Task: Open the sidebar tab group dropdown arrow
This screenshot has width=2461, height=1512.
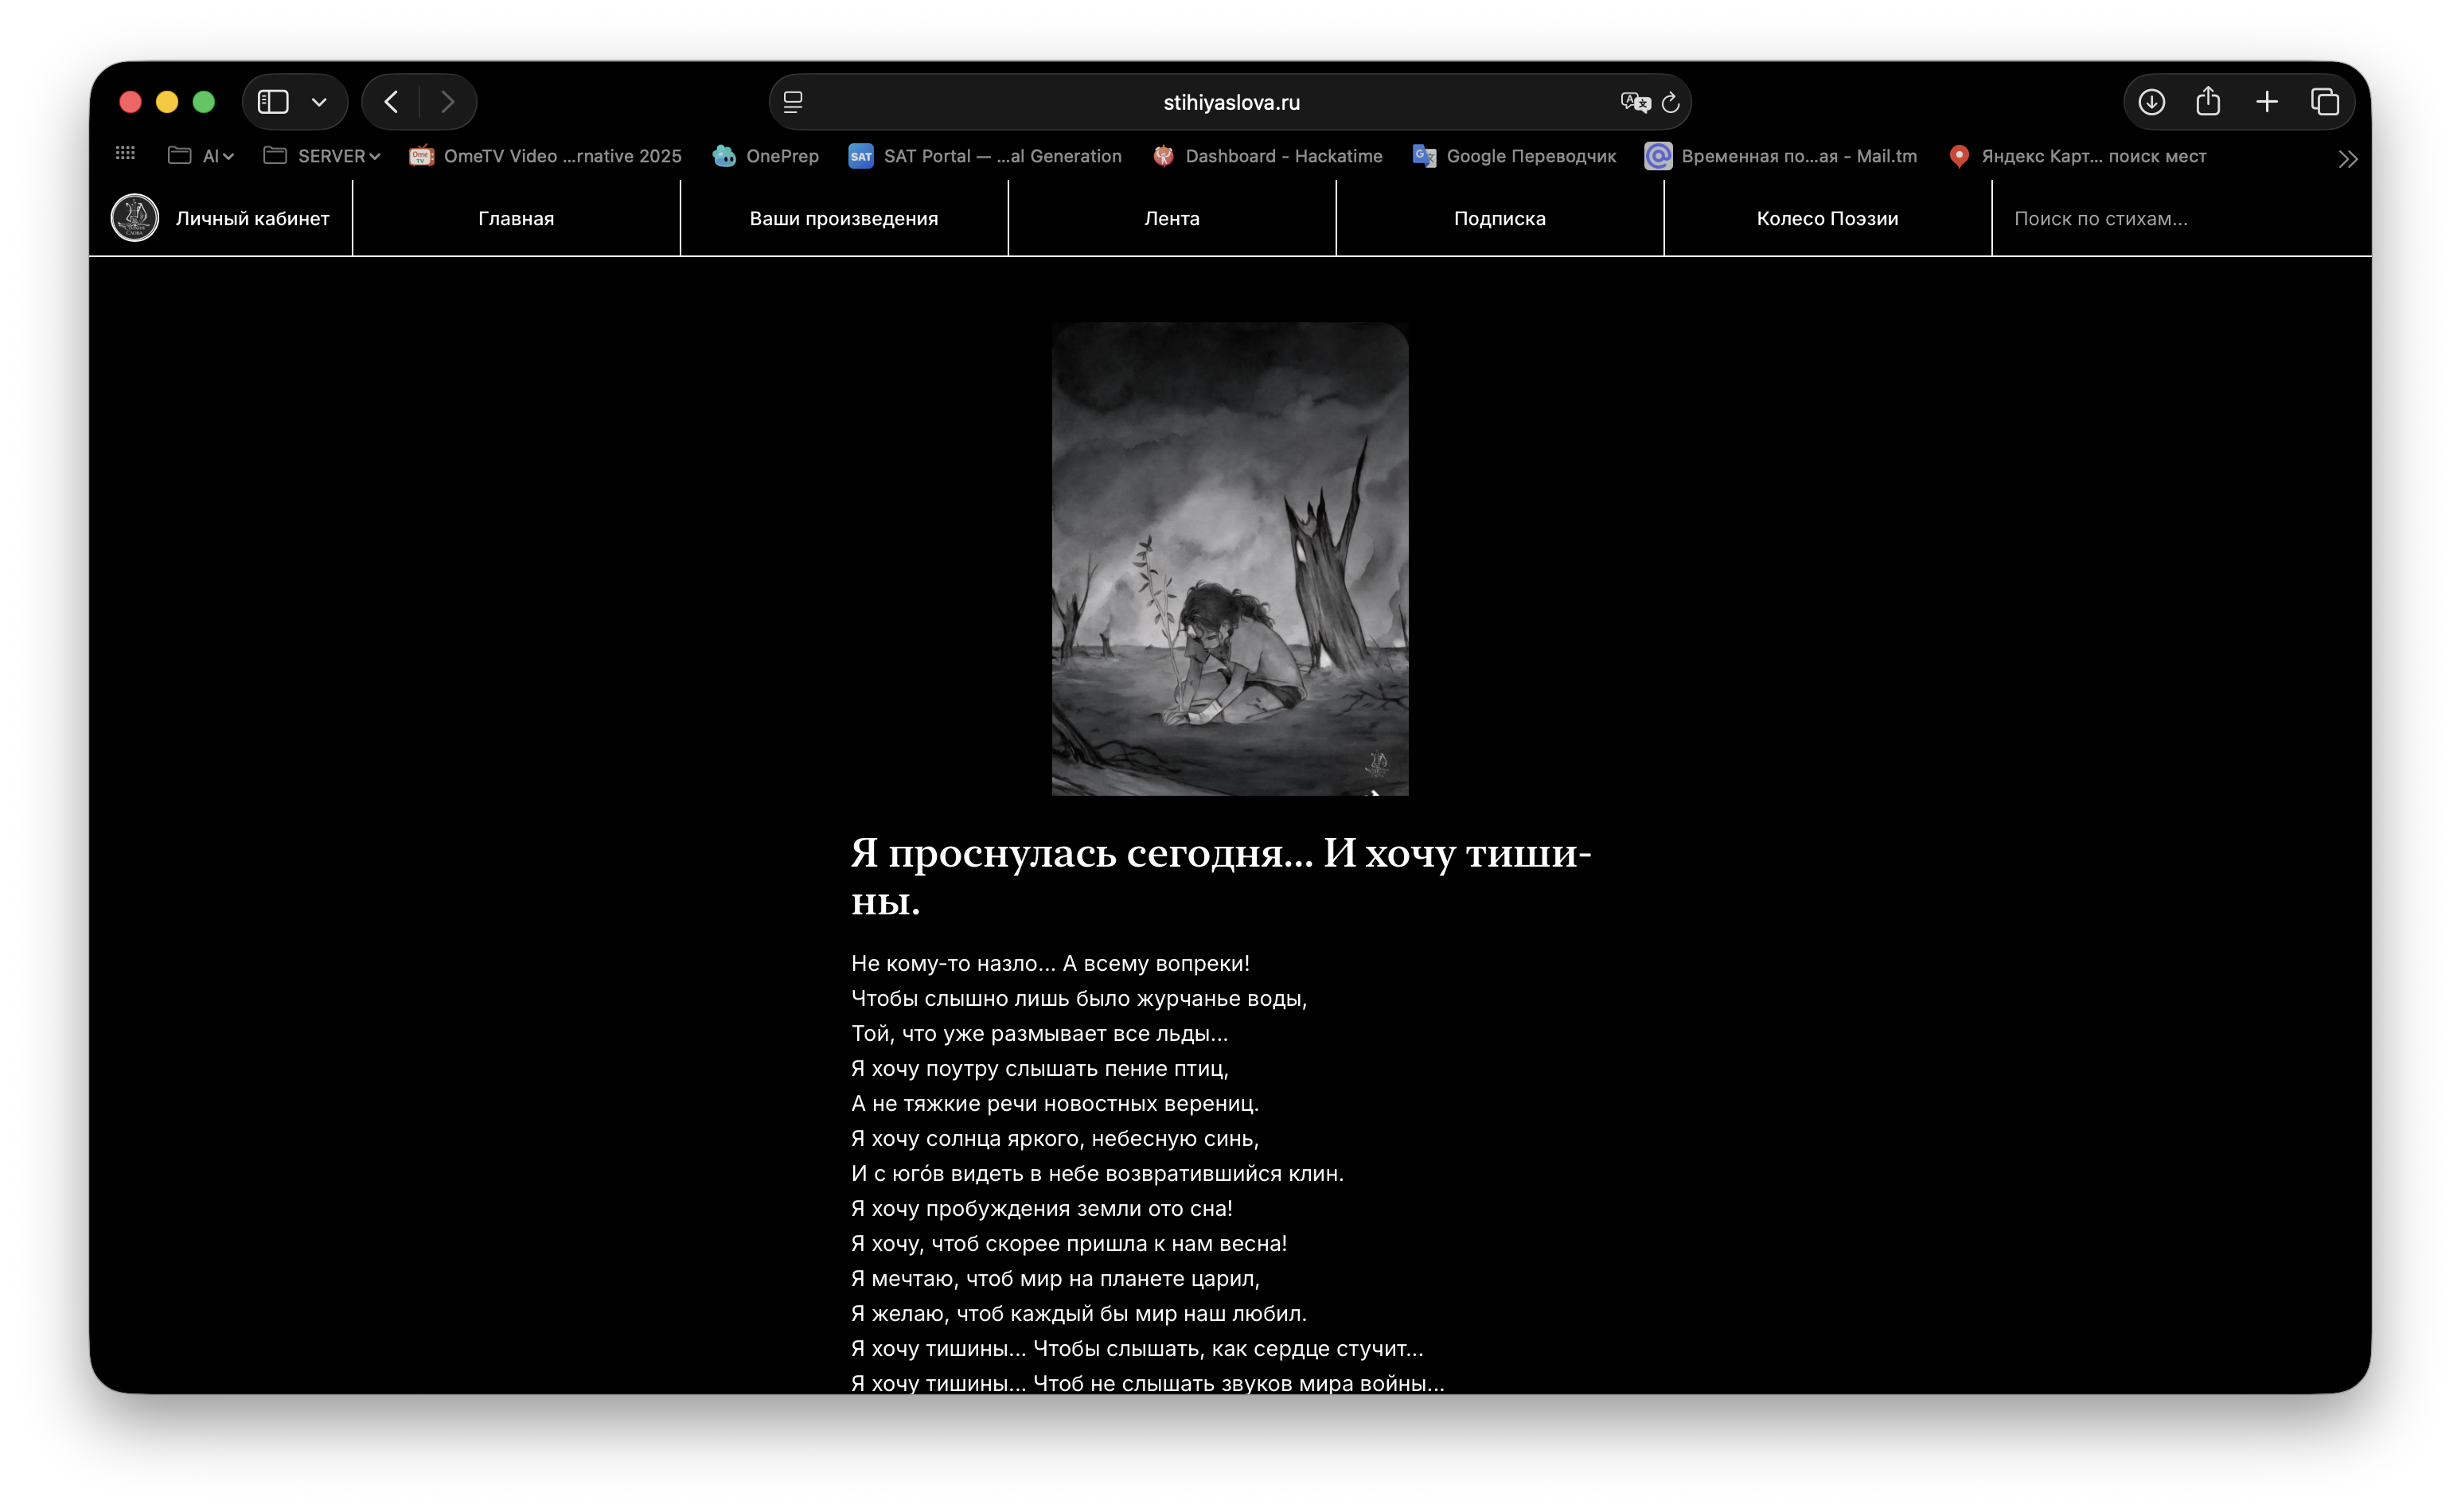Action: pyautogui.click(x=319, y=102)
